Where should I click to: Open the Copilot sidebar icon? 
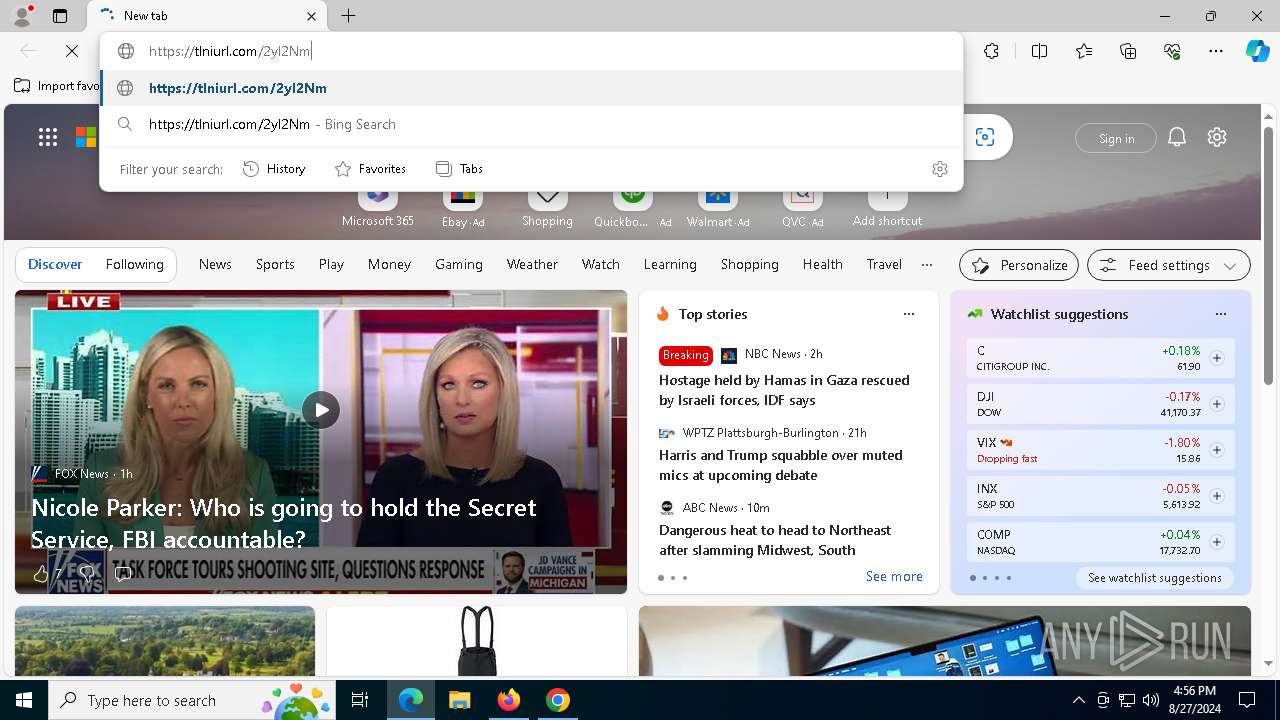[x=1257, y=51]
